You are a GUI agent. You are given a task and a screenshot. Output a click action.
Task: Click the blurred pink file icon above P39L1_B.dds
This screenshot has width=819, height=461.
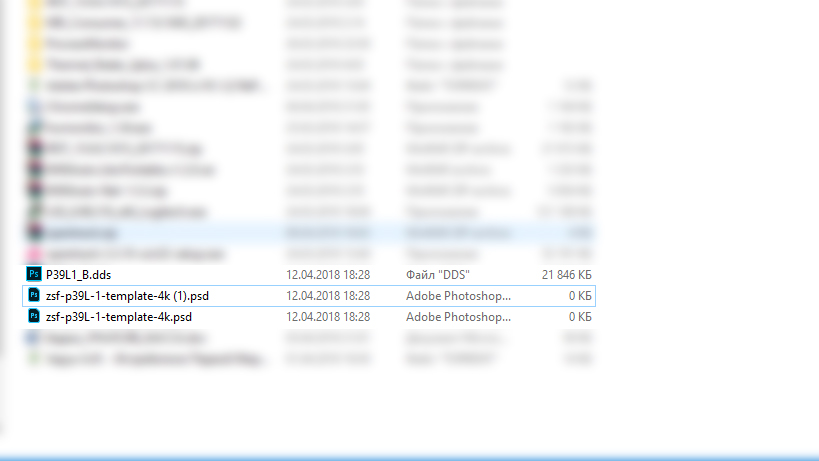click(x=34, y=254)
